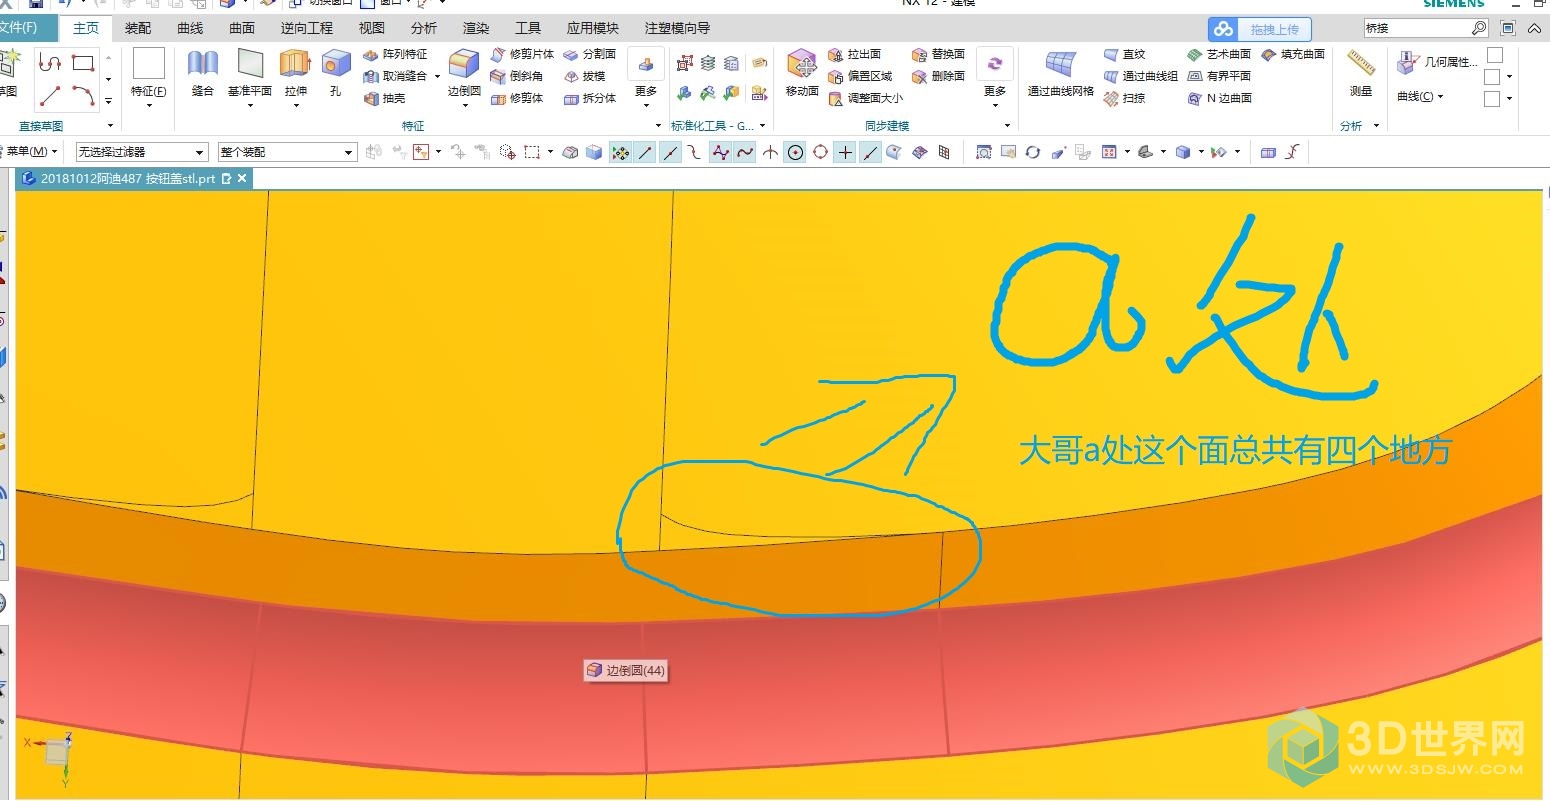Open the 逆向工程 ribbon tab
The image size is (1550, 801).
tap(307, 28)
